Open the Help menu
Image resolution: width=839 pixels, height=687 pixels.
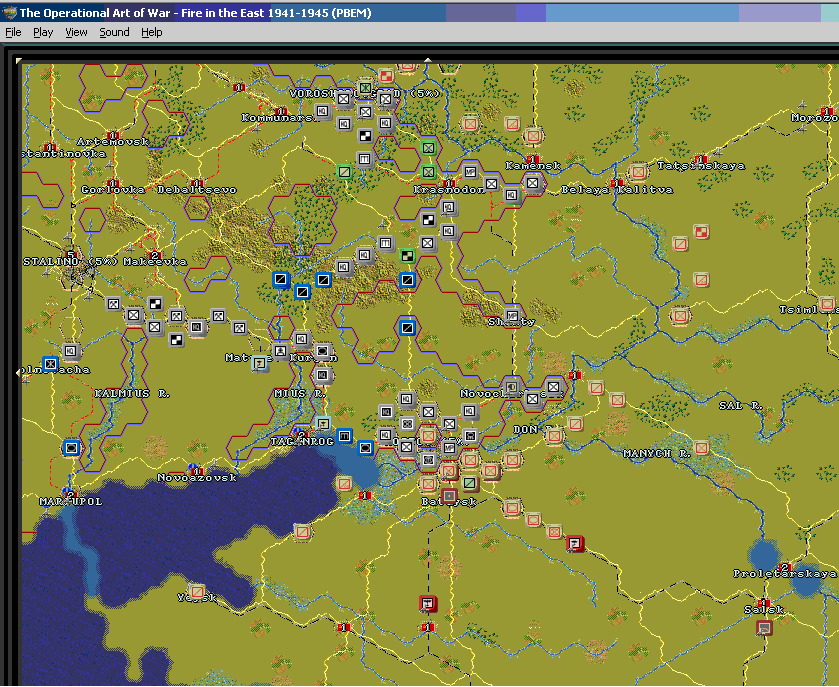click(151, 32)
